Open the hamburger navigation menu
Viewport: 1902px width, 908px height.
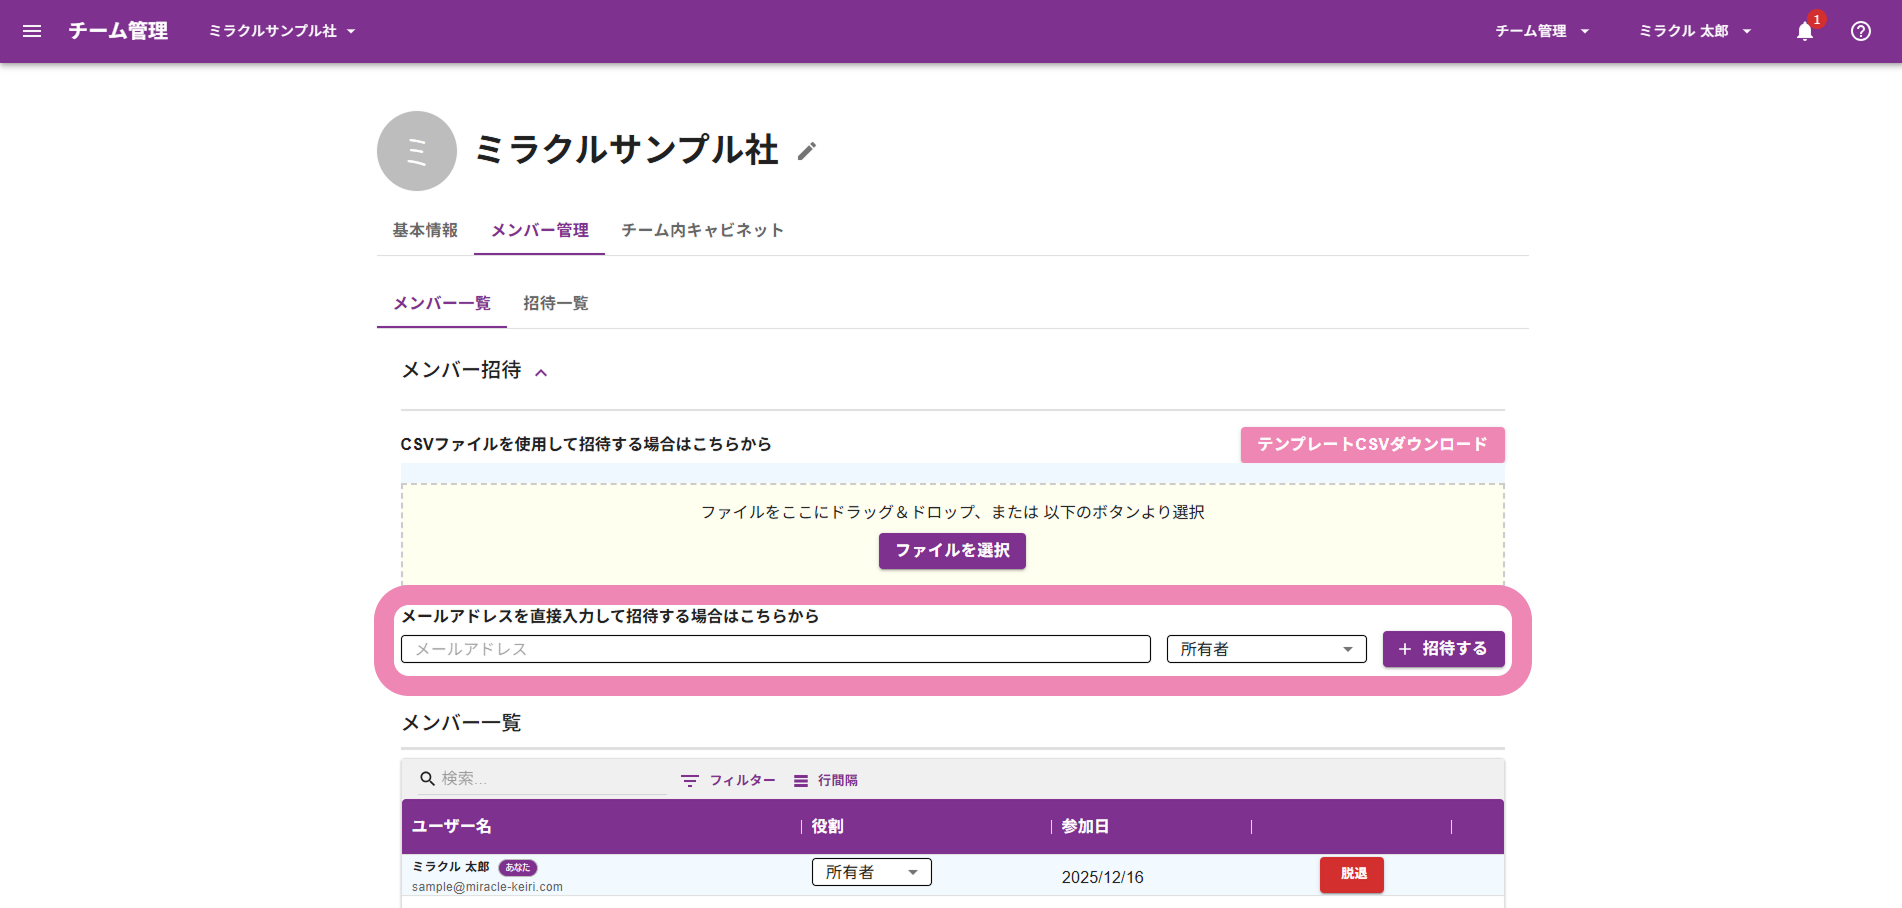[32, 31]
